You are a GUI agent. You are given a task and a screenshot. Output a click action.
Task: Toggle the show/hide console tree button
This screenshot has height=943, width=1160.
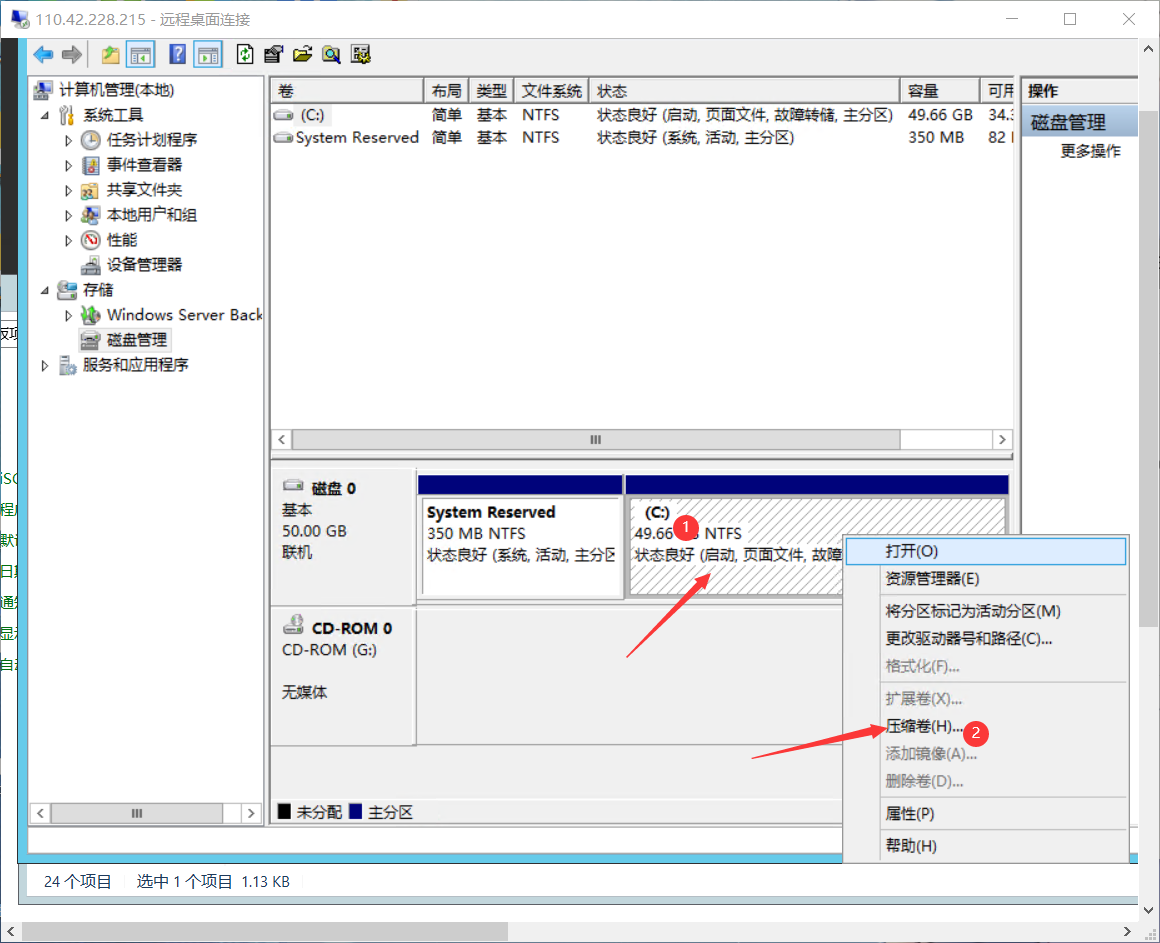(140, 54)
